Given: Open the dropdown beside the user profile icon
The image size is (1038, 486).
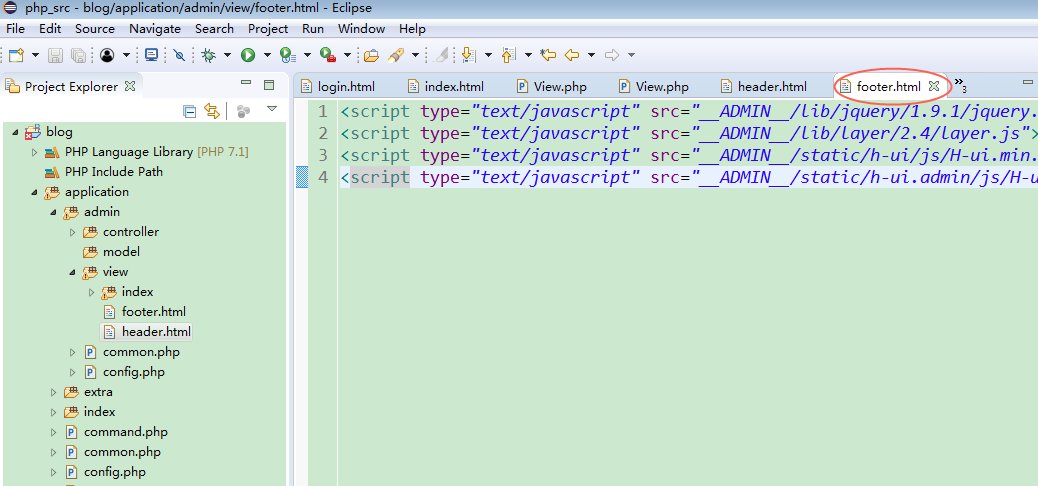Looking at the screenshot, I should pyautogui.click(x=126, y=55).
